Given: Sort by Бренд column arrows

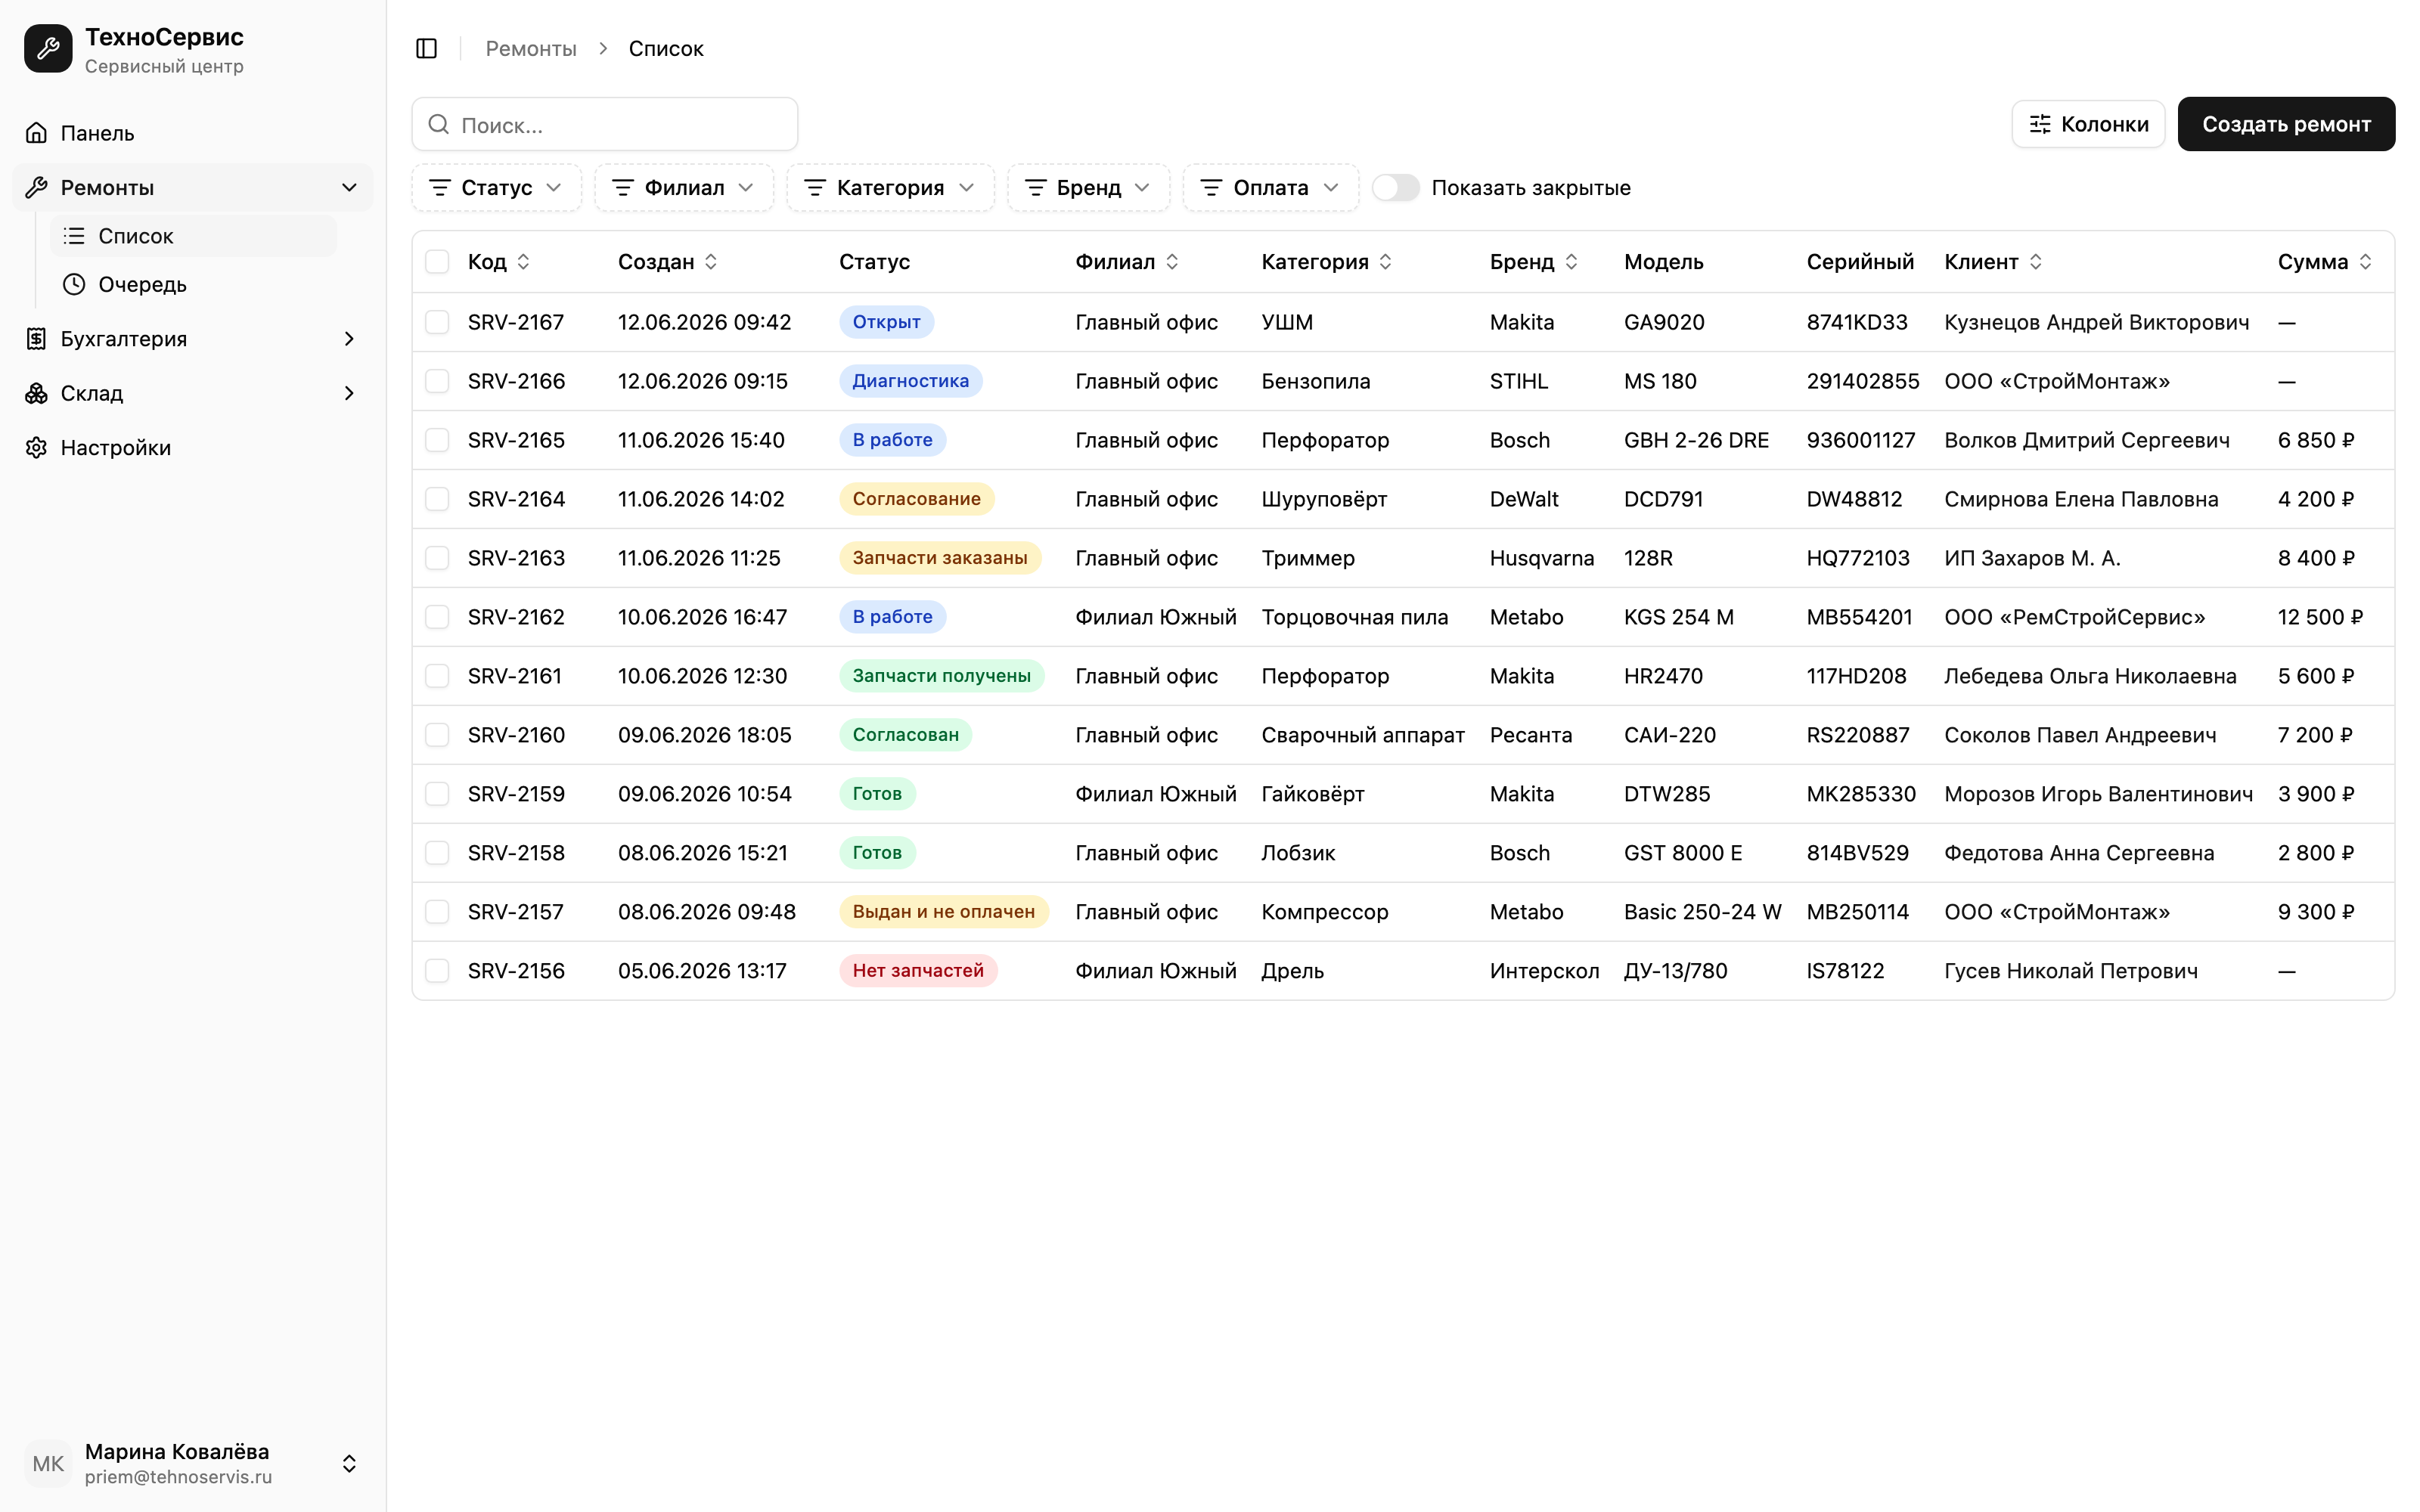Looking at the screenshot, I should [1571, 261].
